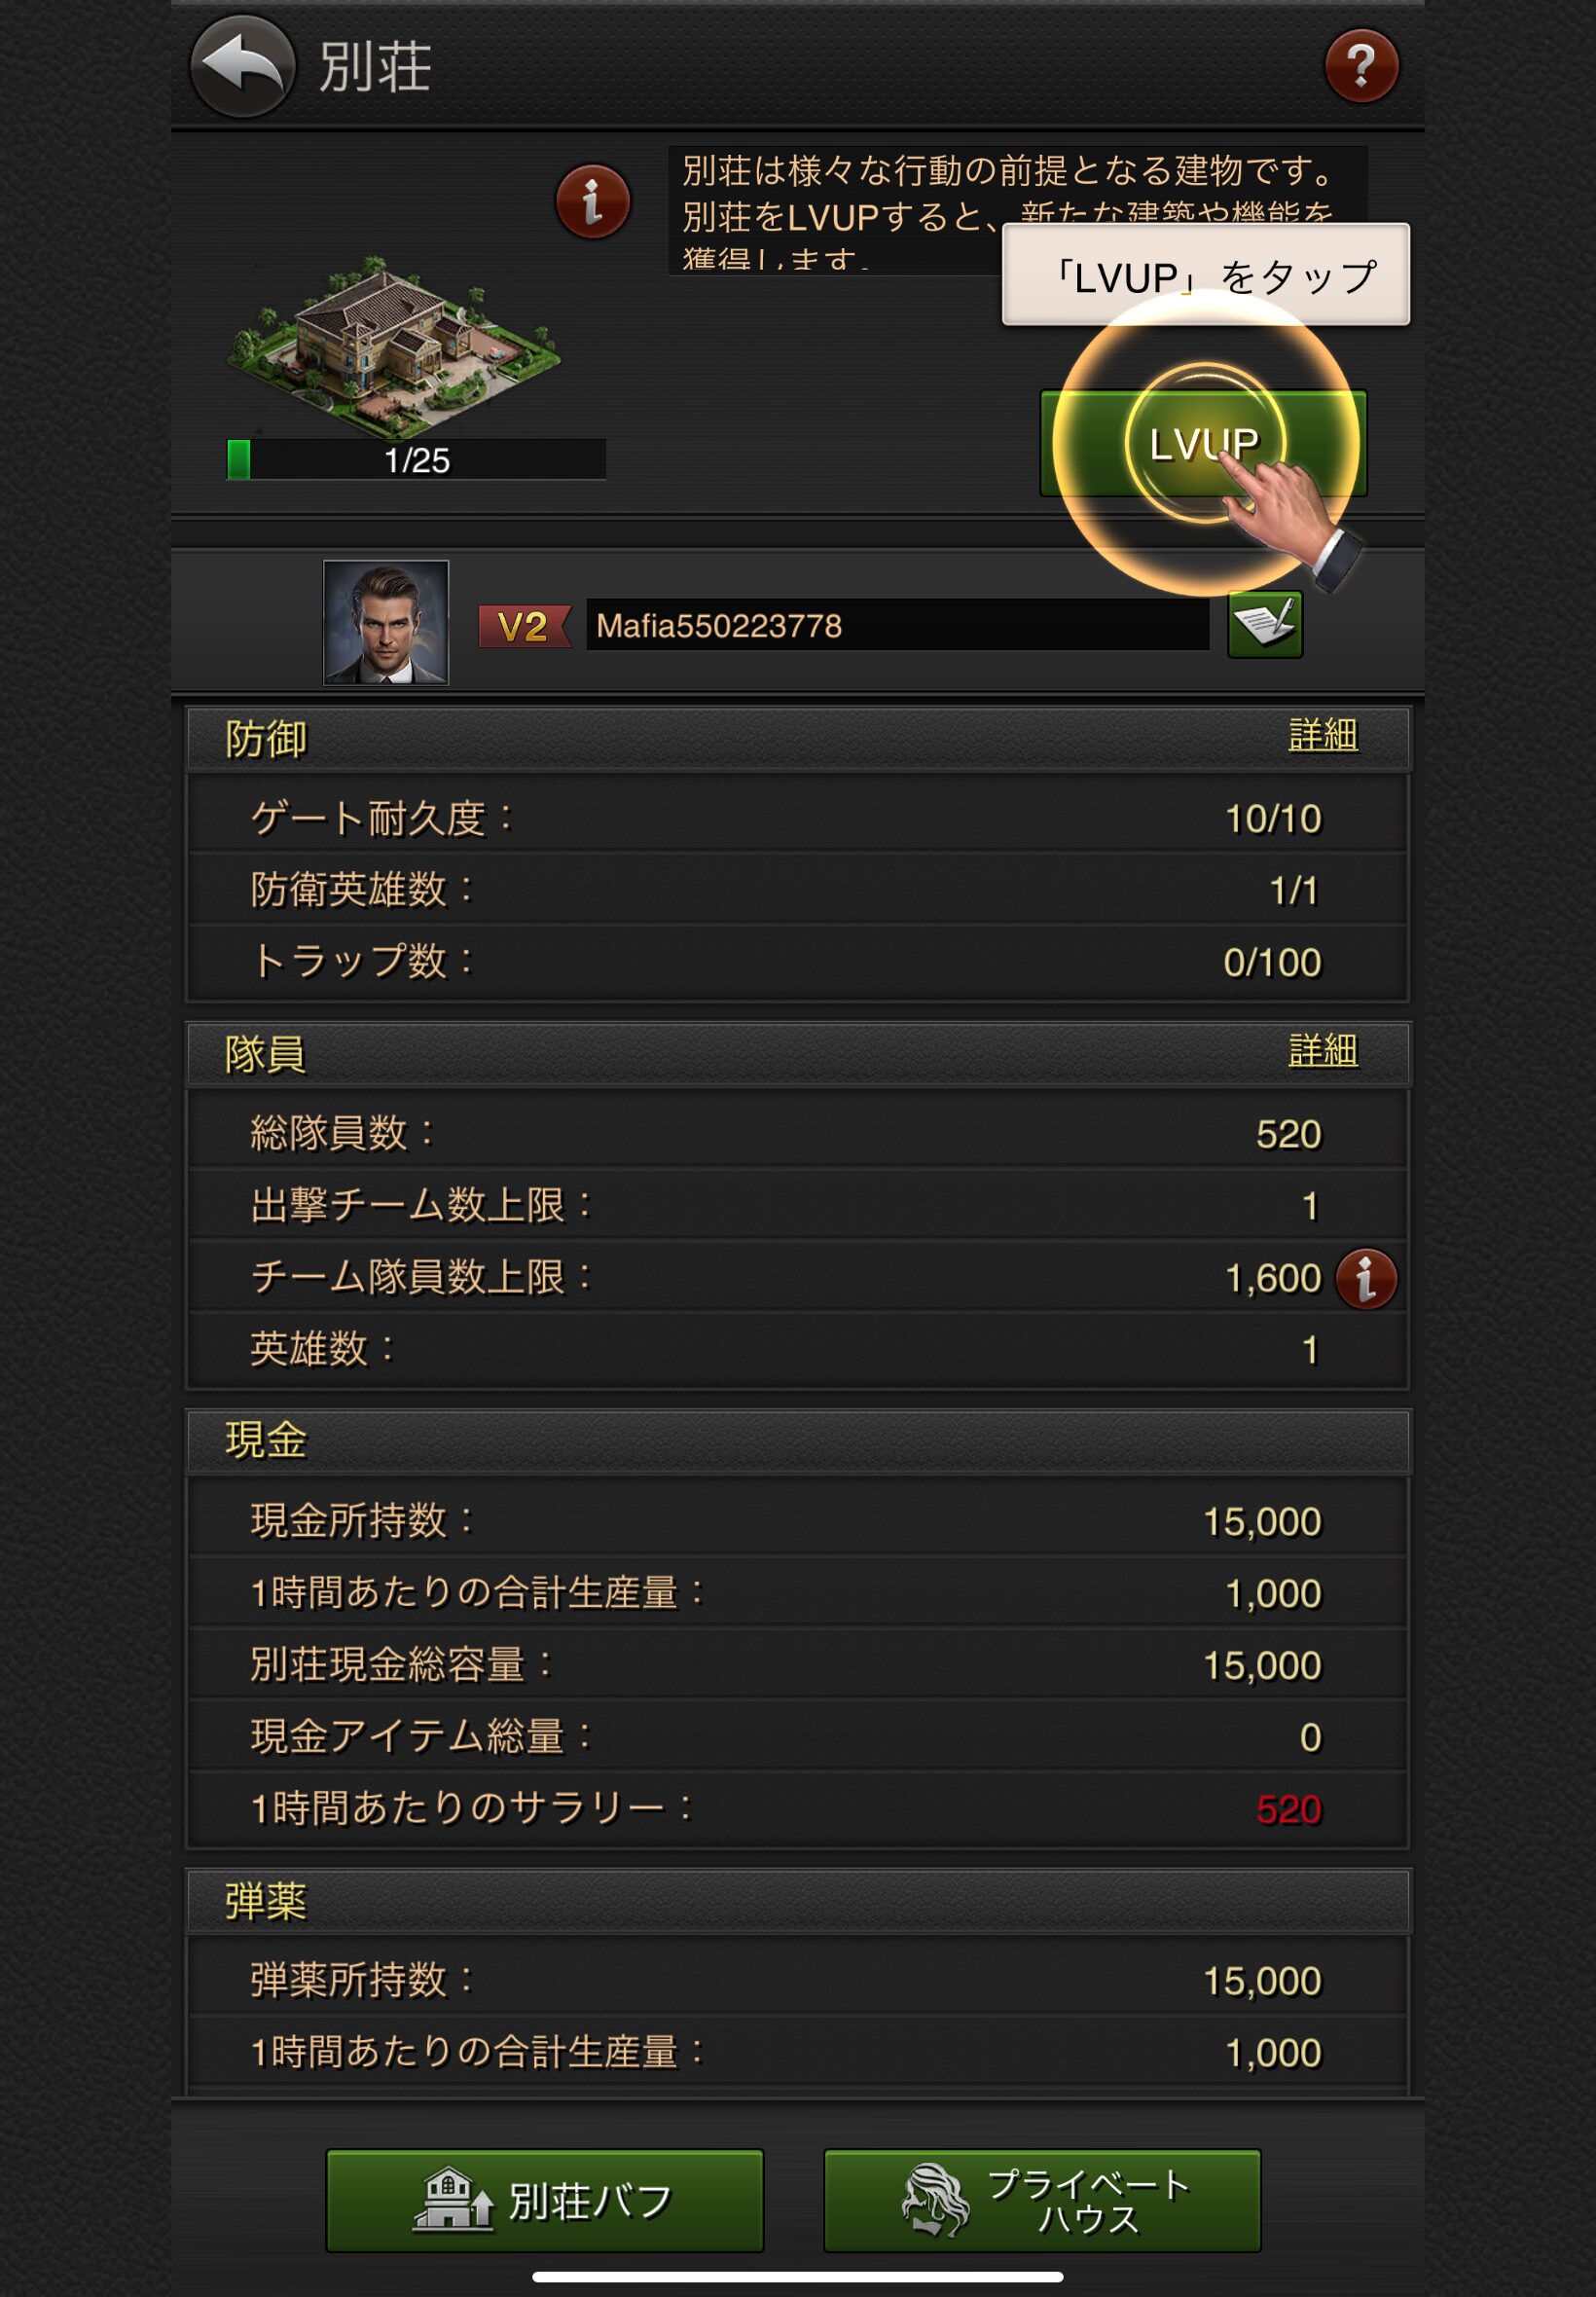Tap the プライベートハウス button

coord(1042,2200)
